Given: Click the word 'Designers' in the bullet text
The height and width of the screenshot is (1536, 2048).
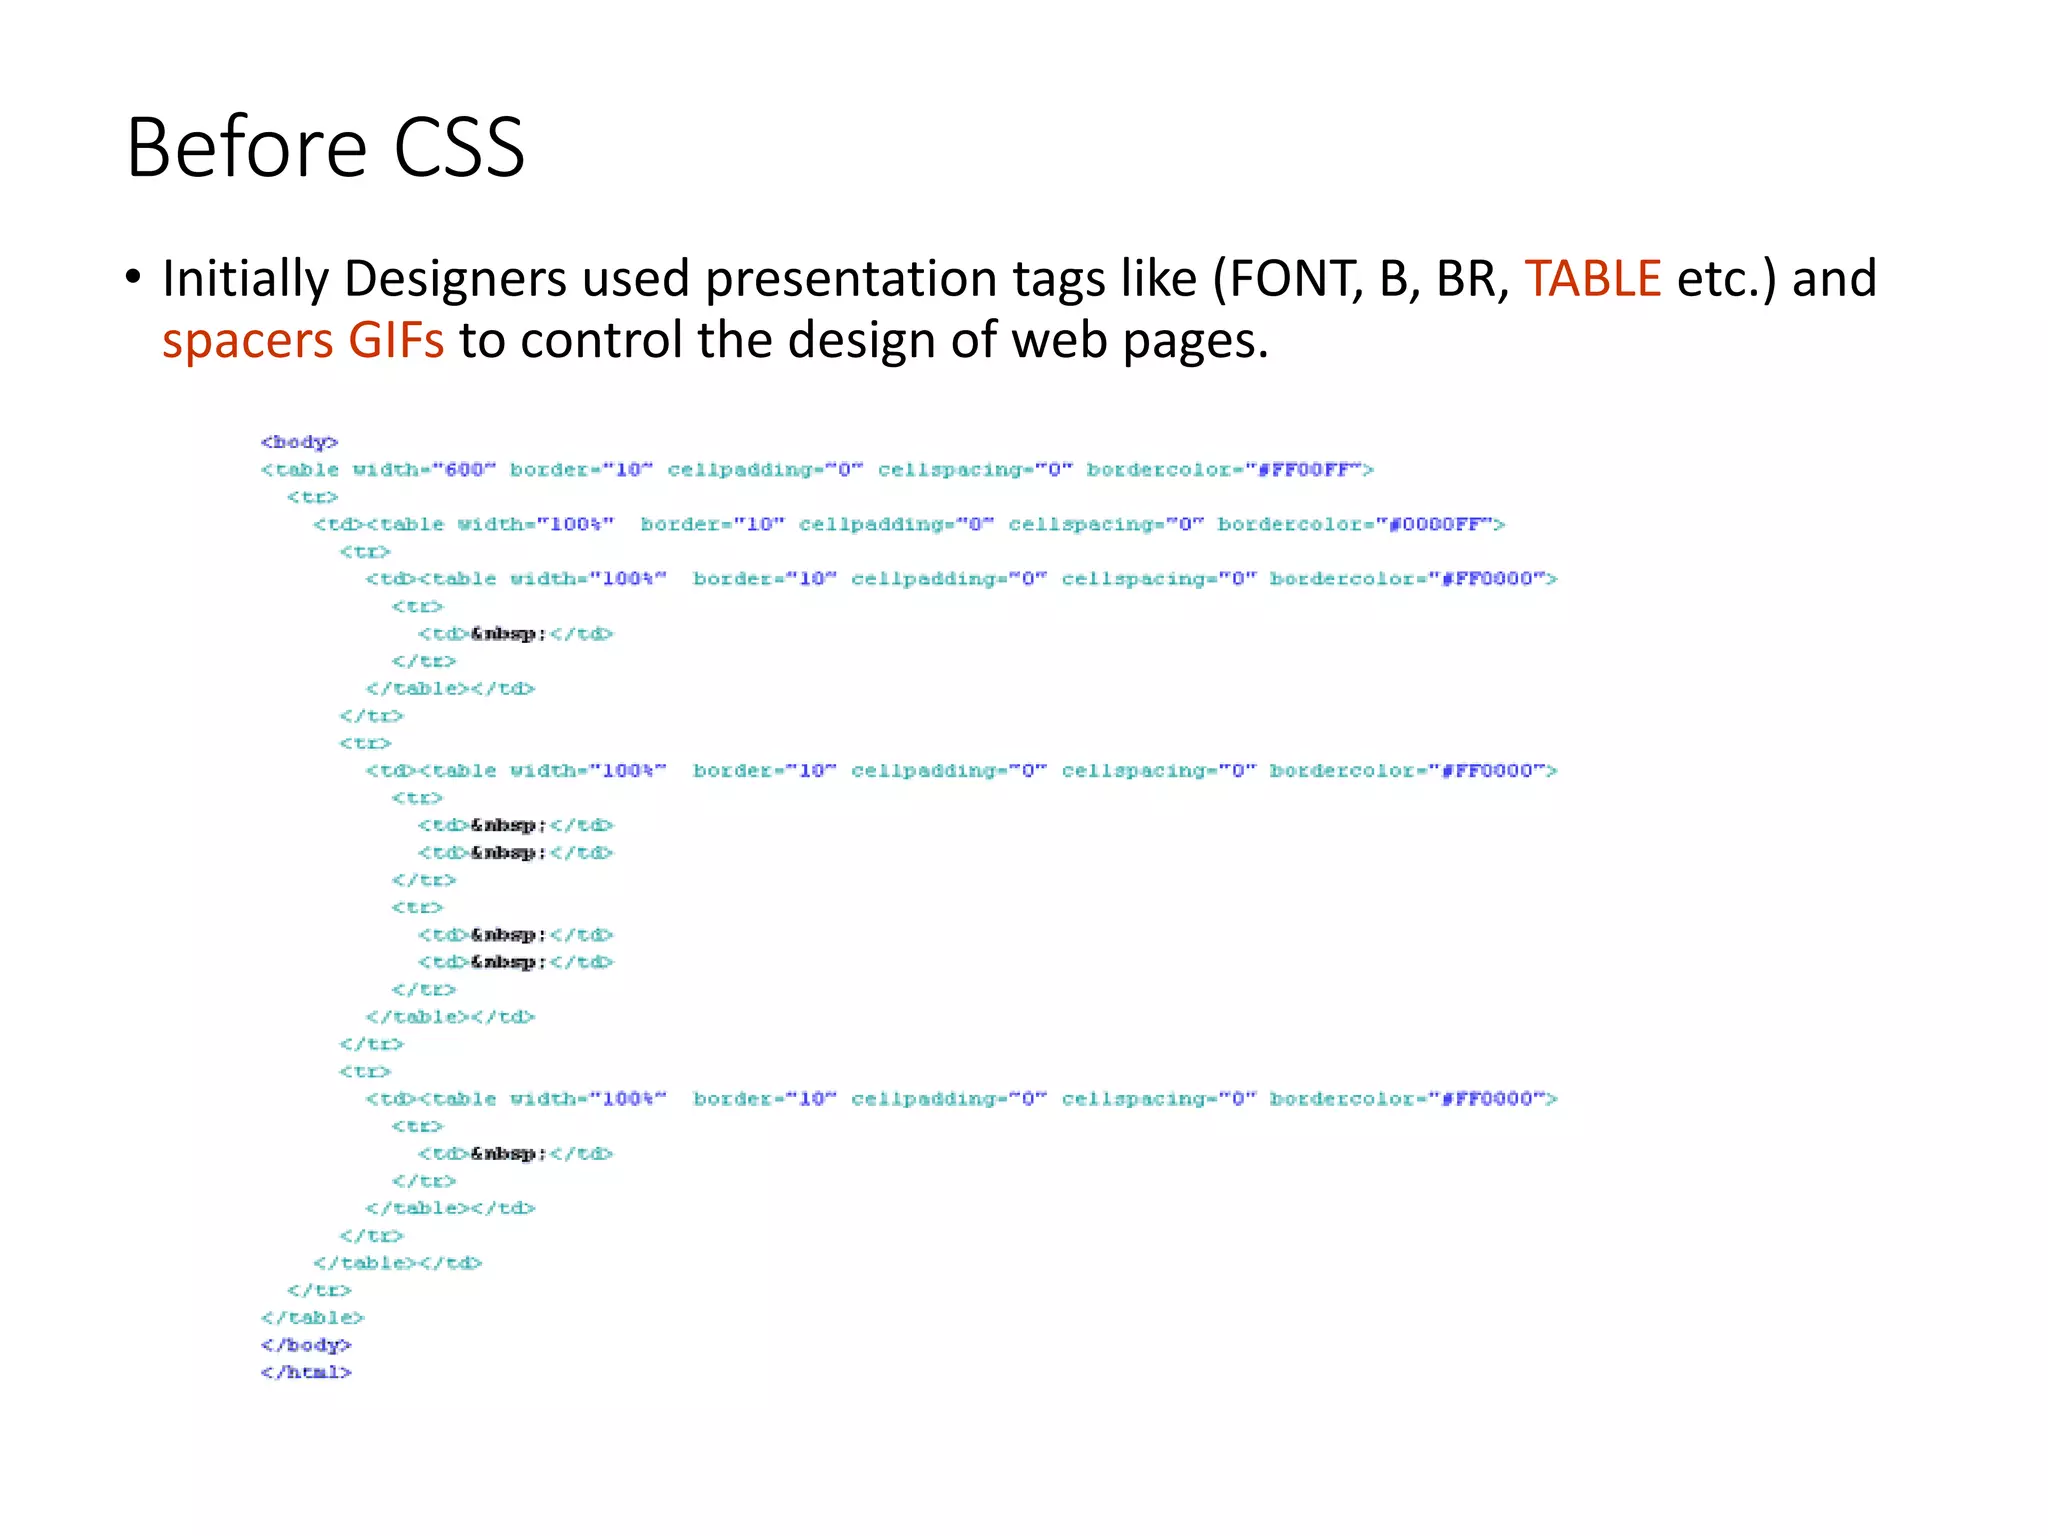Looking at the screenshot, I should click(458, 278).
